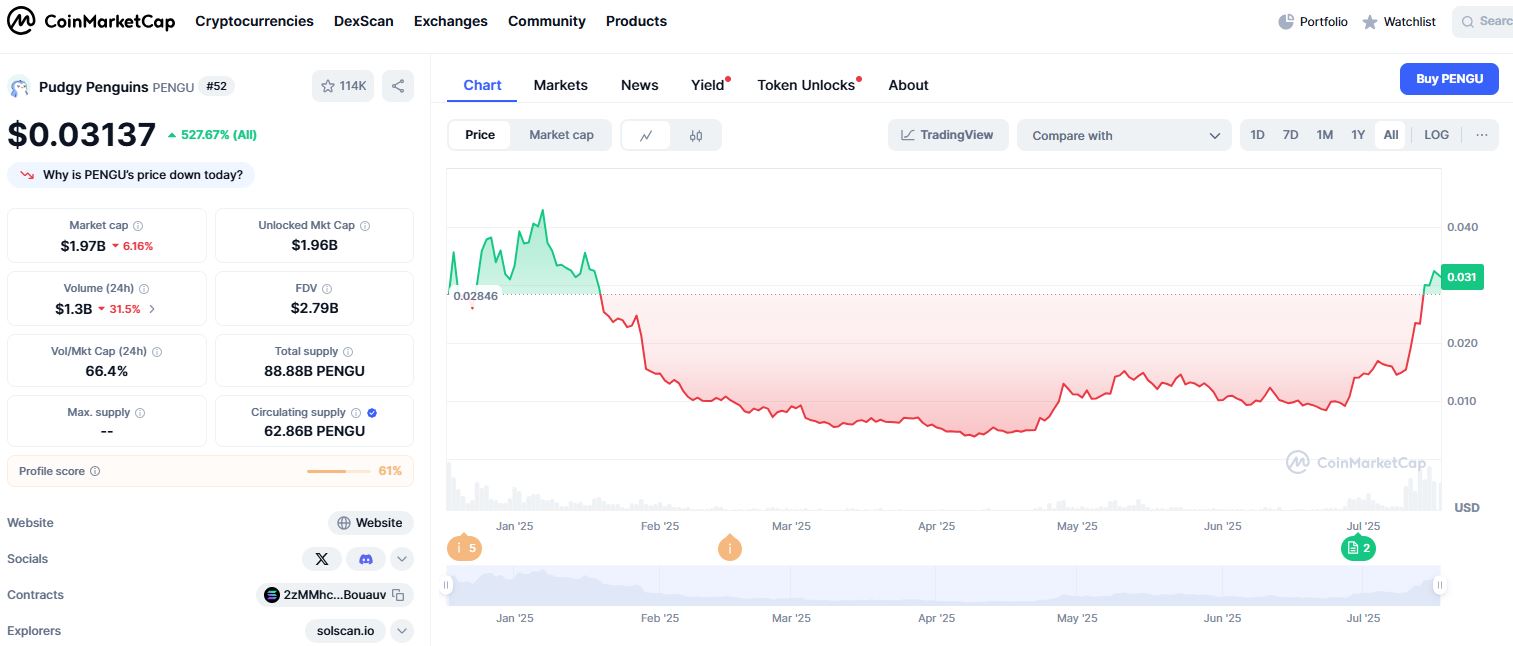
Task: Click the Max. supply info icon
Action: (x=139, y=413)
